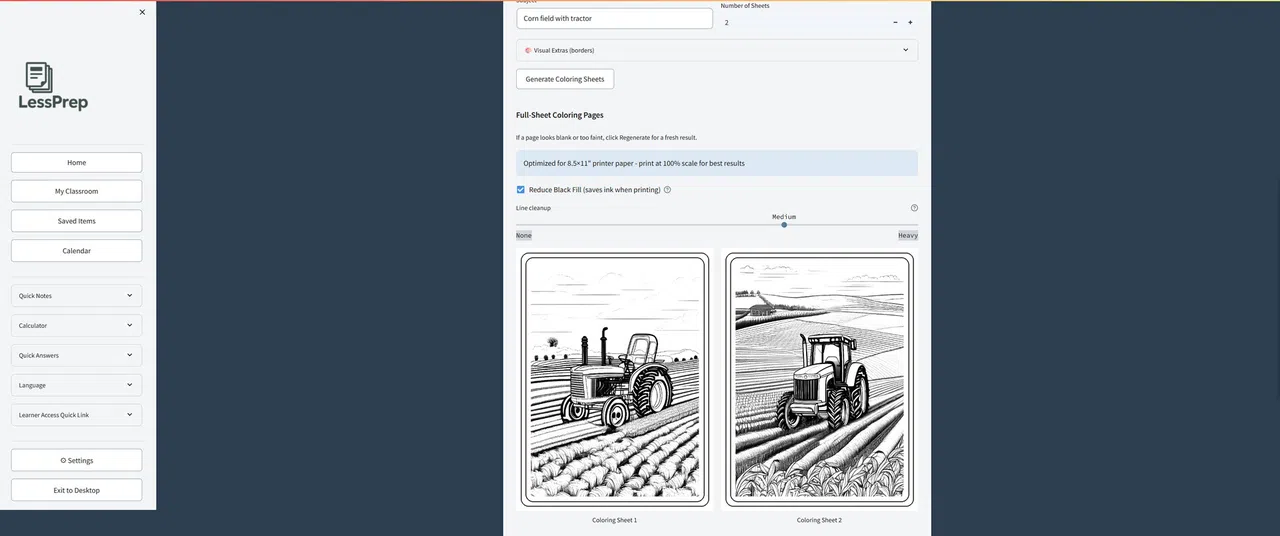Open Settings from the sidebar
This screenshot has height=536, width=1280.
(x=77, y=460)
